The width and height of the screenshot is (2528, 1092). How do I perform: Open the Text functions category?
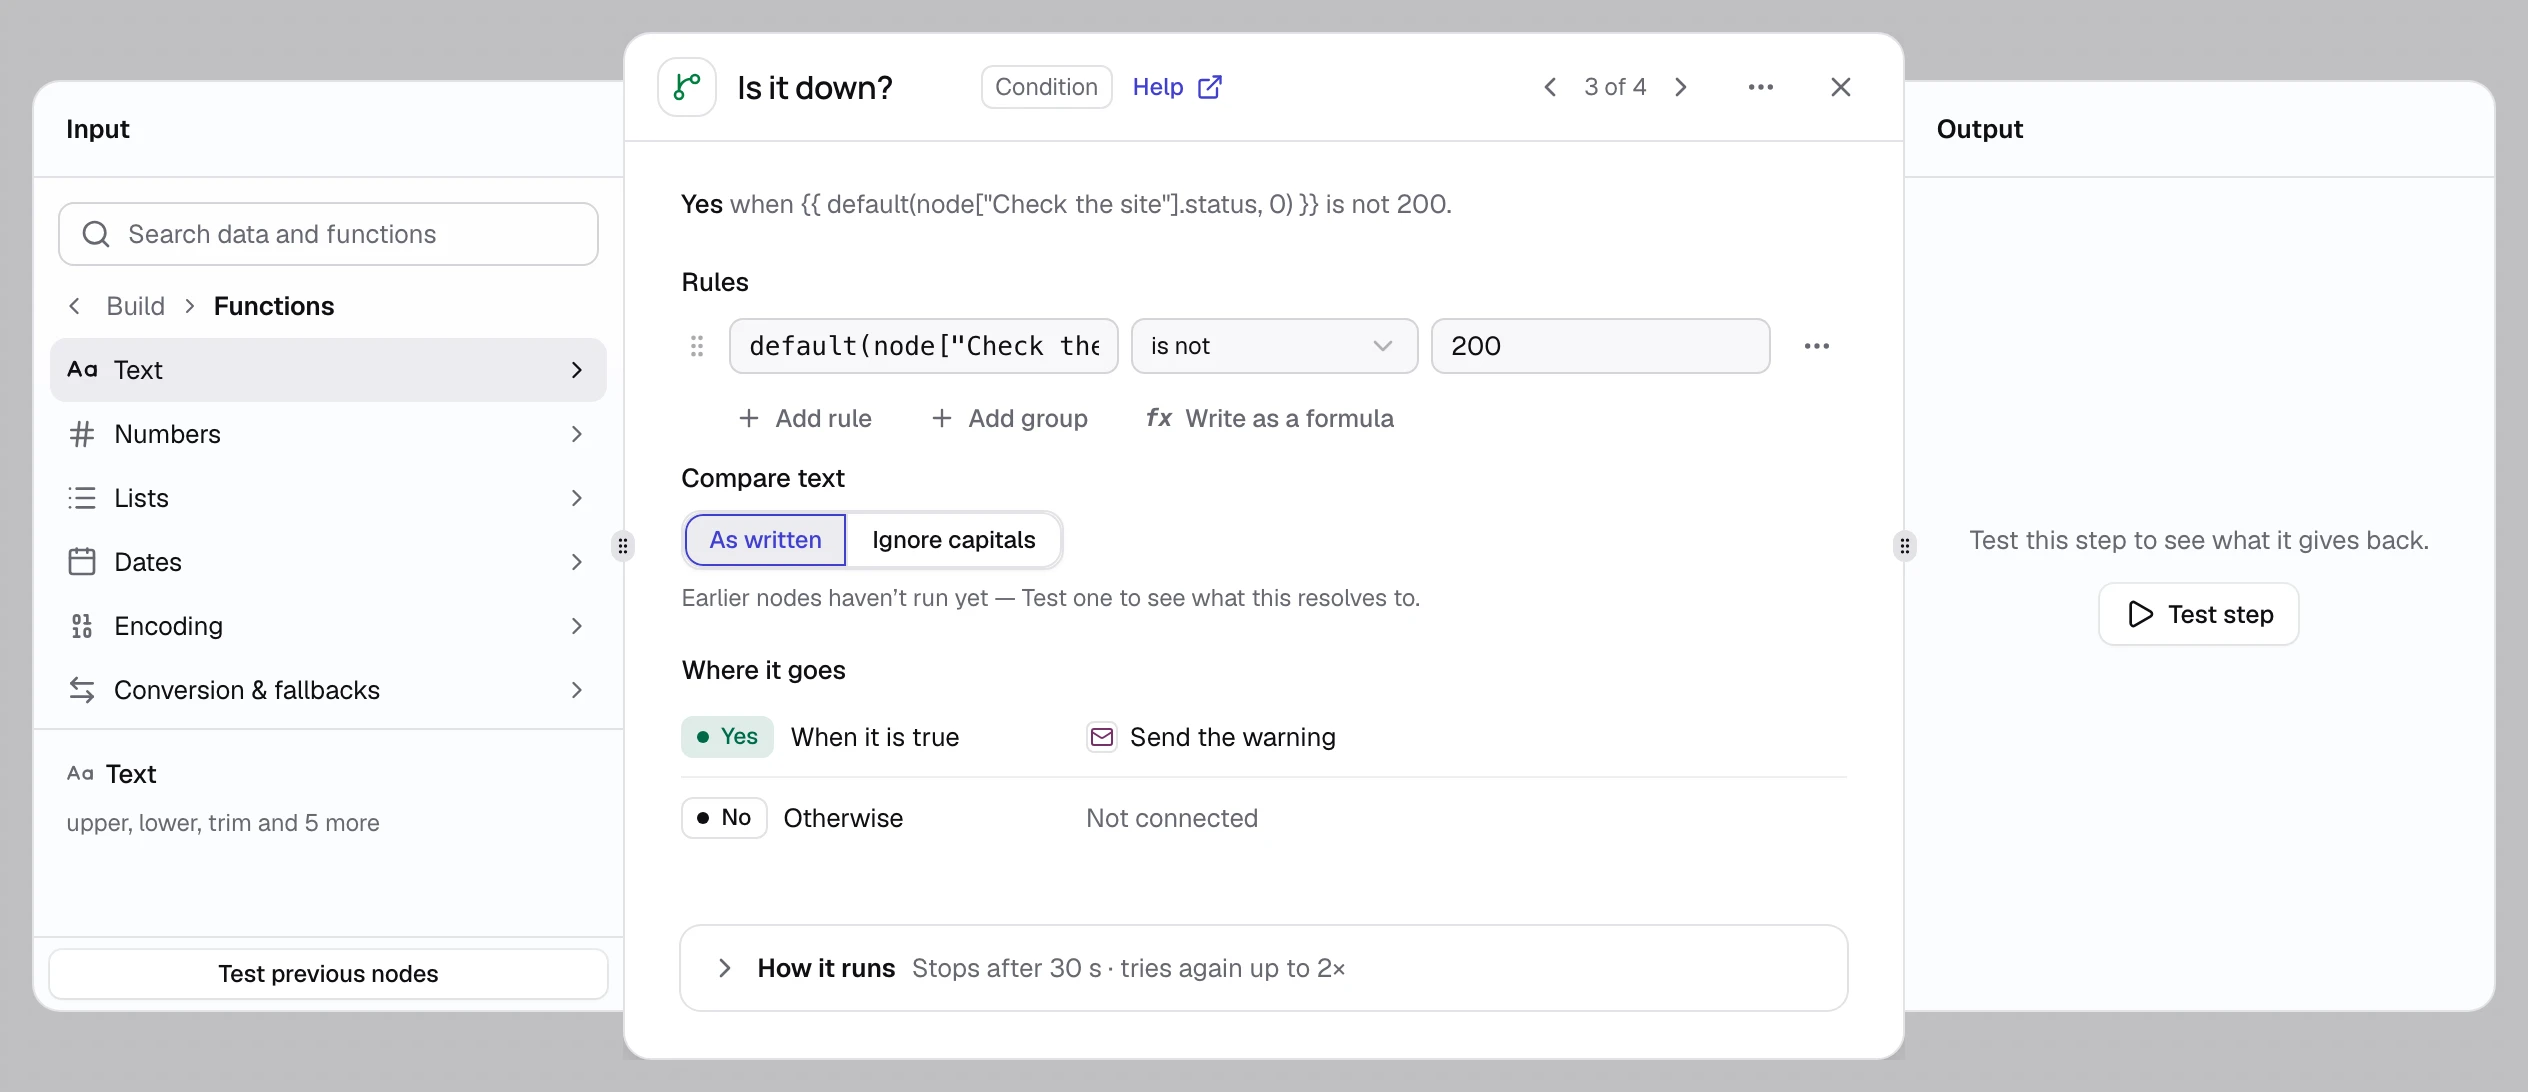(x=328, y=370)
